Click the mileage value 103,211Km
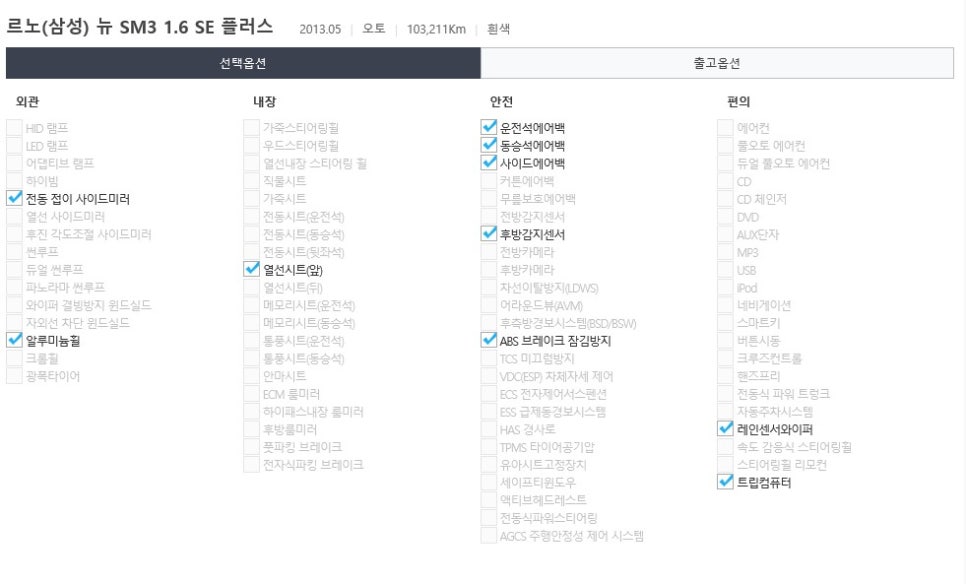 pos(436,29)
